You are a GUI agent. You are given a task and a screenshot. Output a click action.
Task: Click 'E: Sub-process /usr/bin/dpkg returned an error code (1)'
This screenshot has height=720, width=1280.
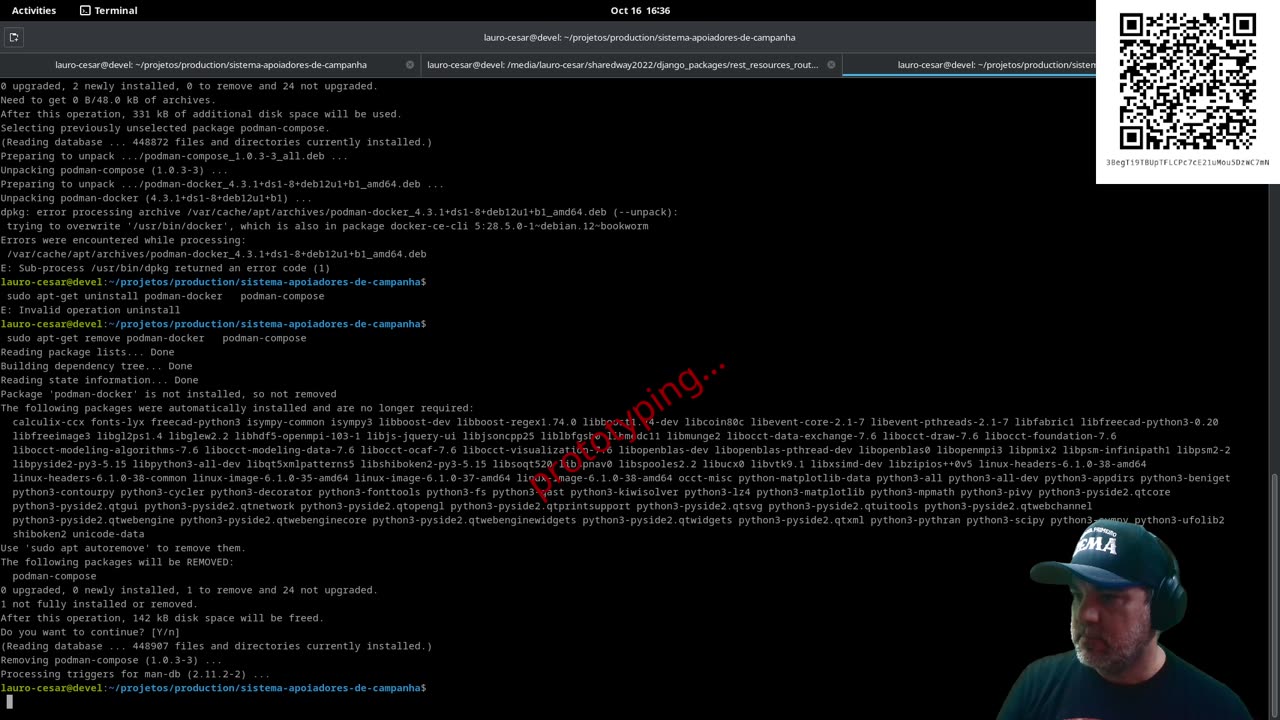[165, 268]
